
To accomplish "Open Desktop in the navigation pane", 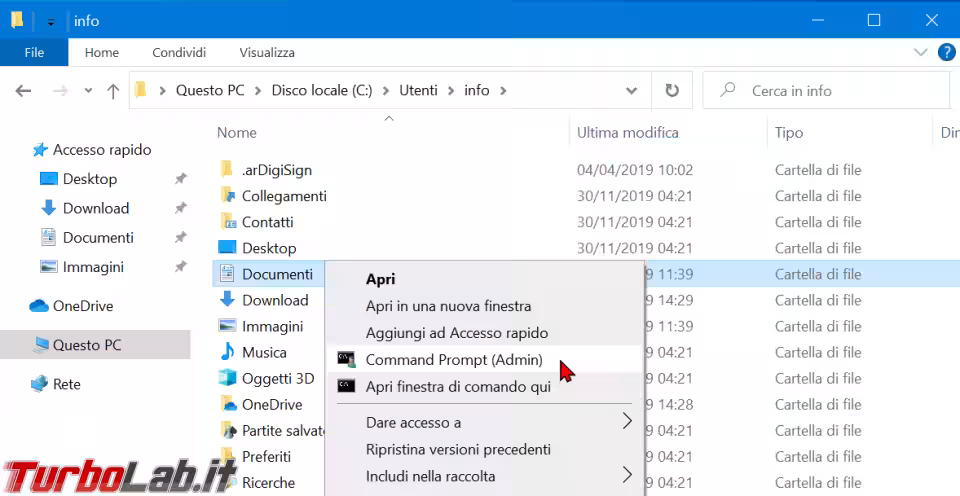I will point(89,179).
